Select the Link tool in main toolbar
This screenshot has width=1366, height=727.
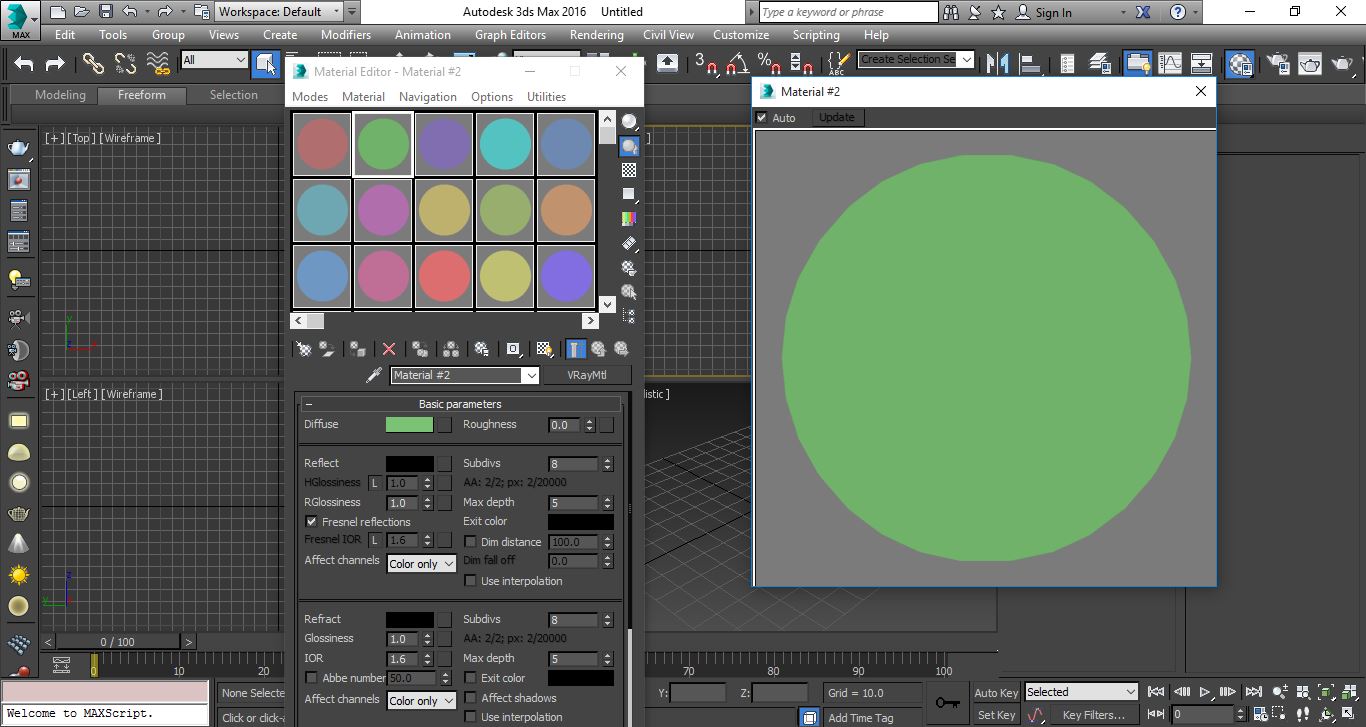click(x=93, y=64)
